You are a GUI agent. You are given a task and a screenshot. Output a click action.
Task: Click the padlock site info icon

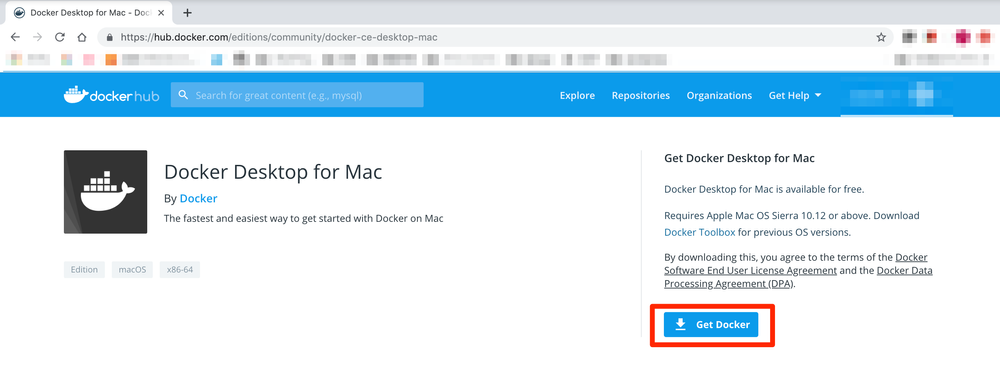110,38
